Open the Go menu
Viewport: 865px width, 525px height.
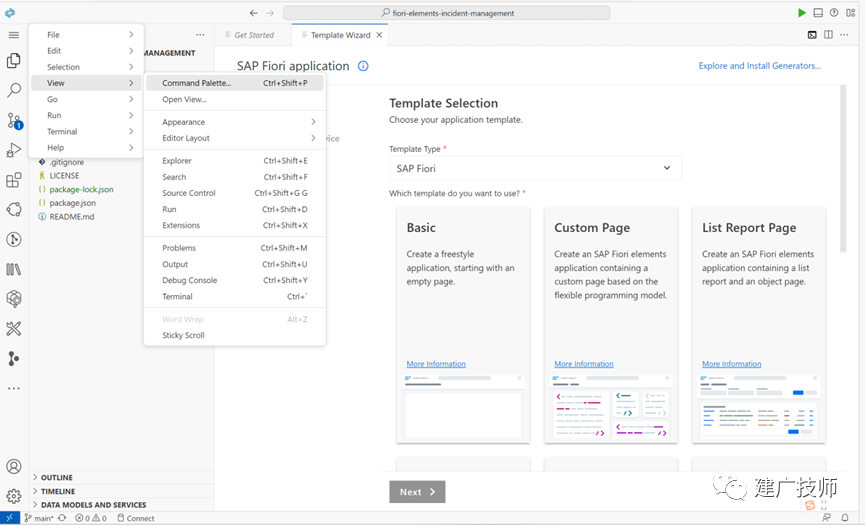[x=86, y=99]
